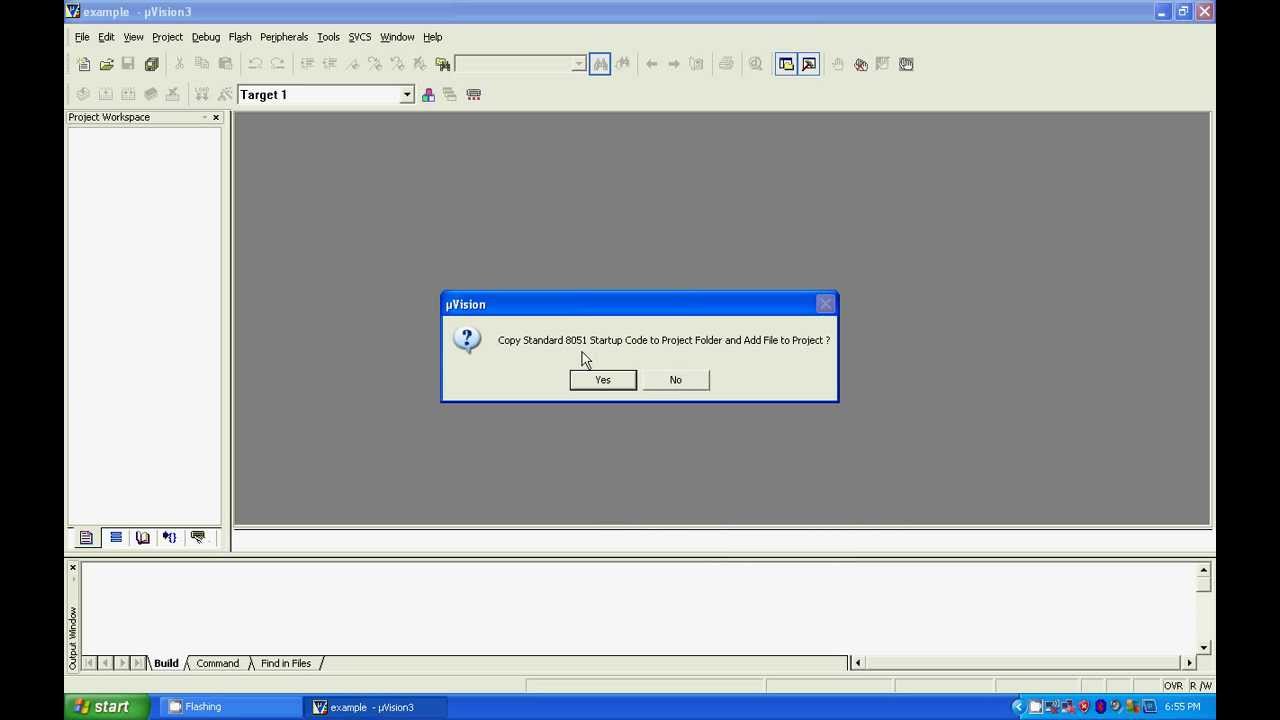Click the system tray clock 6:55 PM
This screenshot has height=720, width=1280.
[1182, 707]
